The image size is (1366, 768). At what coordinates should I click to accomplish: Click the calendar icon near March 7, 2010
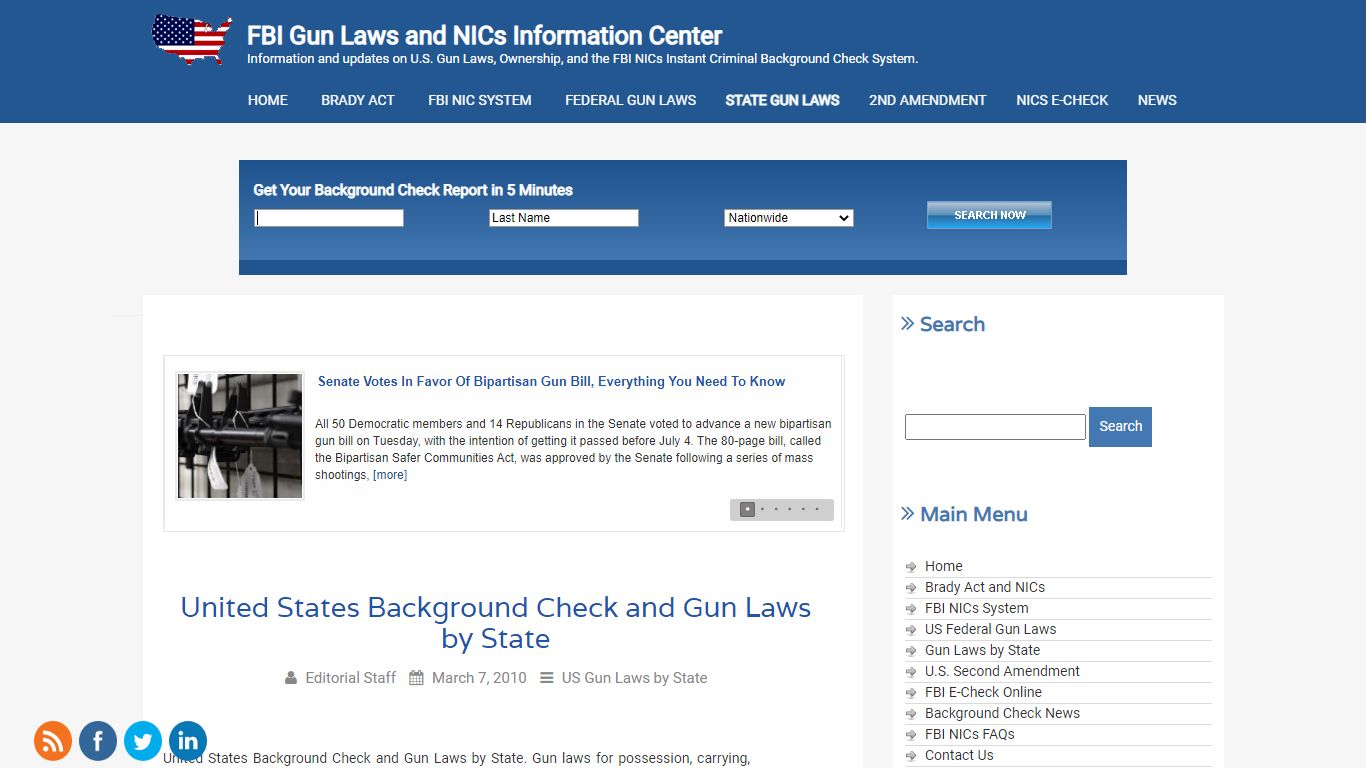pos(417,678)
